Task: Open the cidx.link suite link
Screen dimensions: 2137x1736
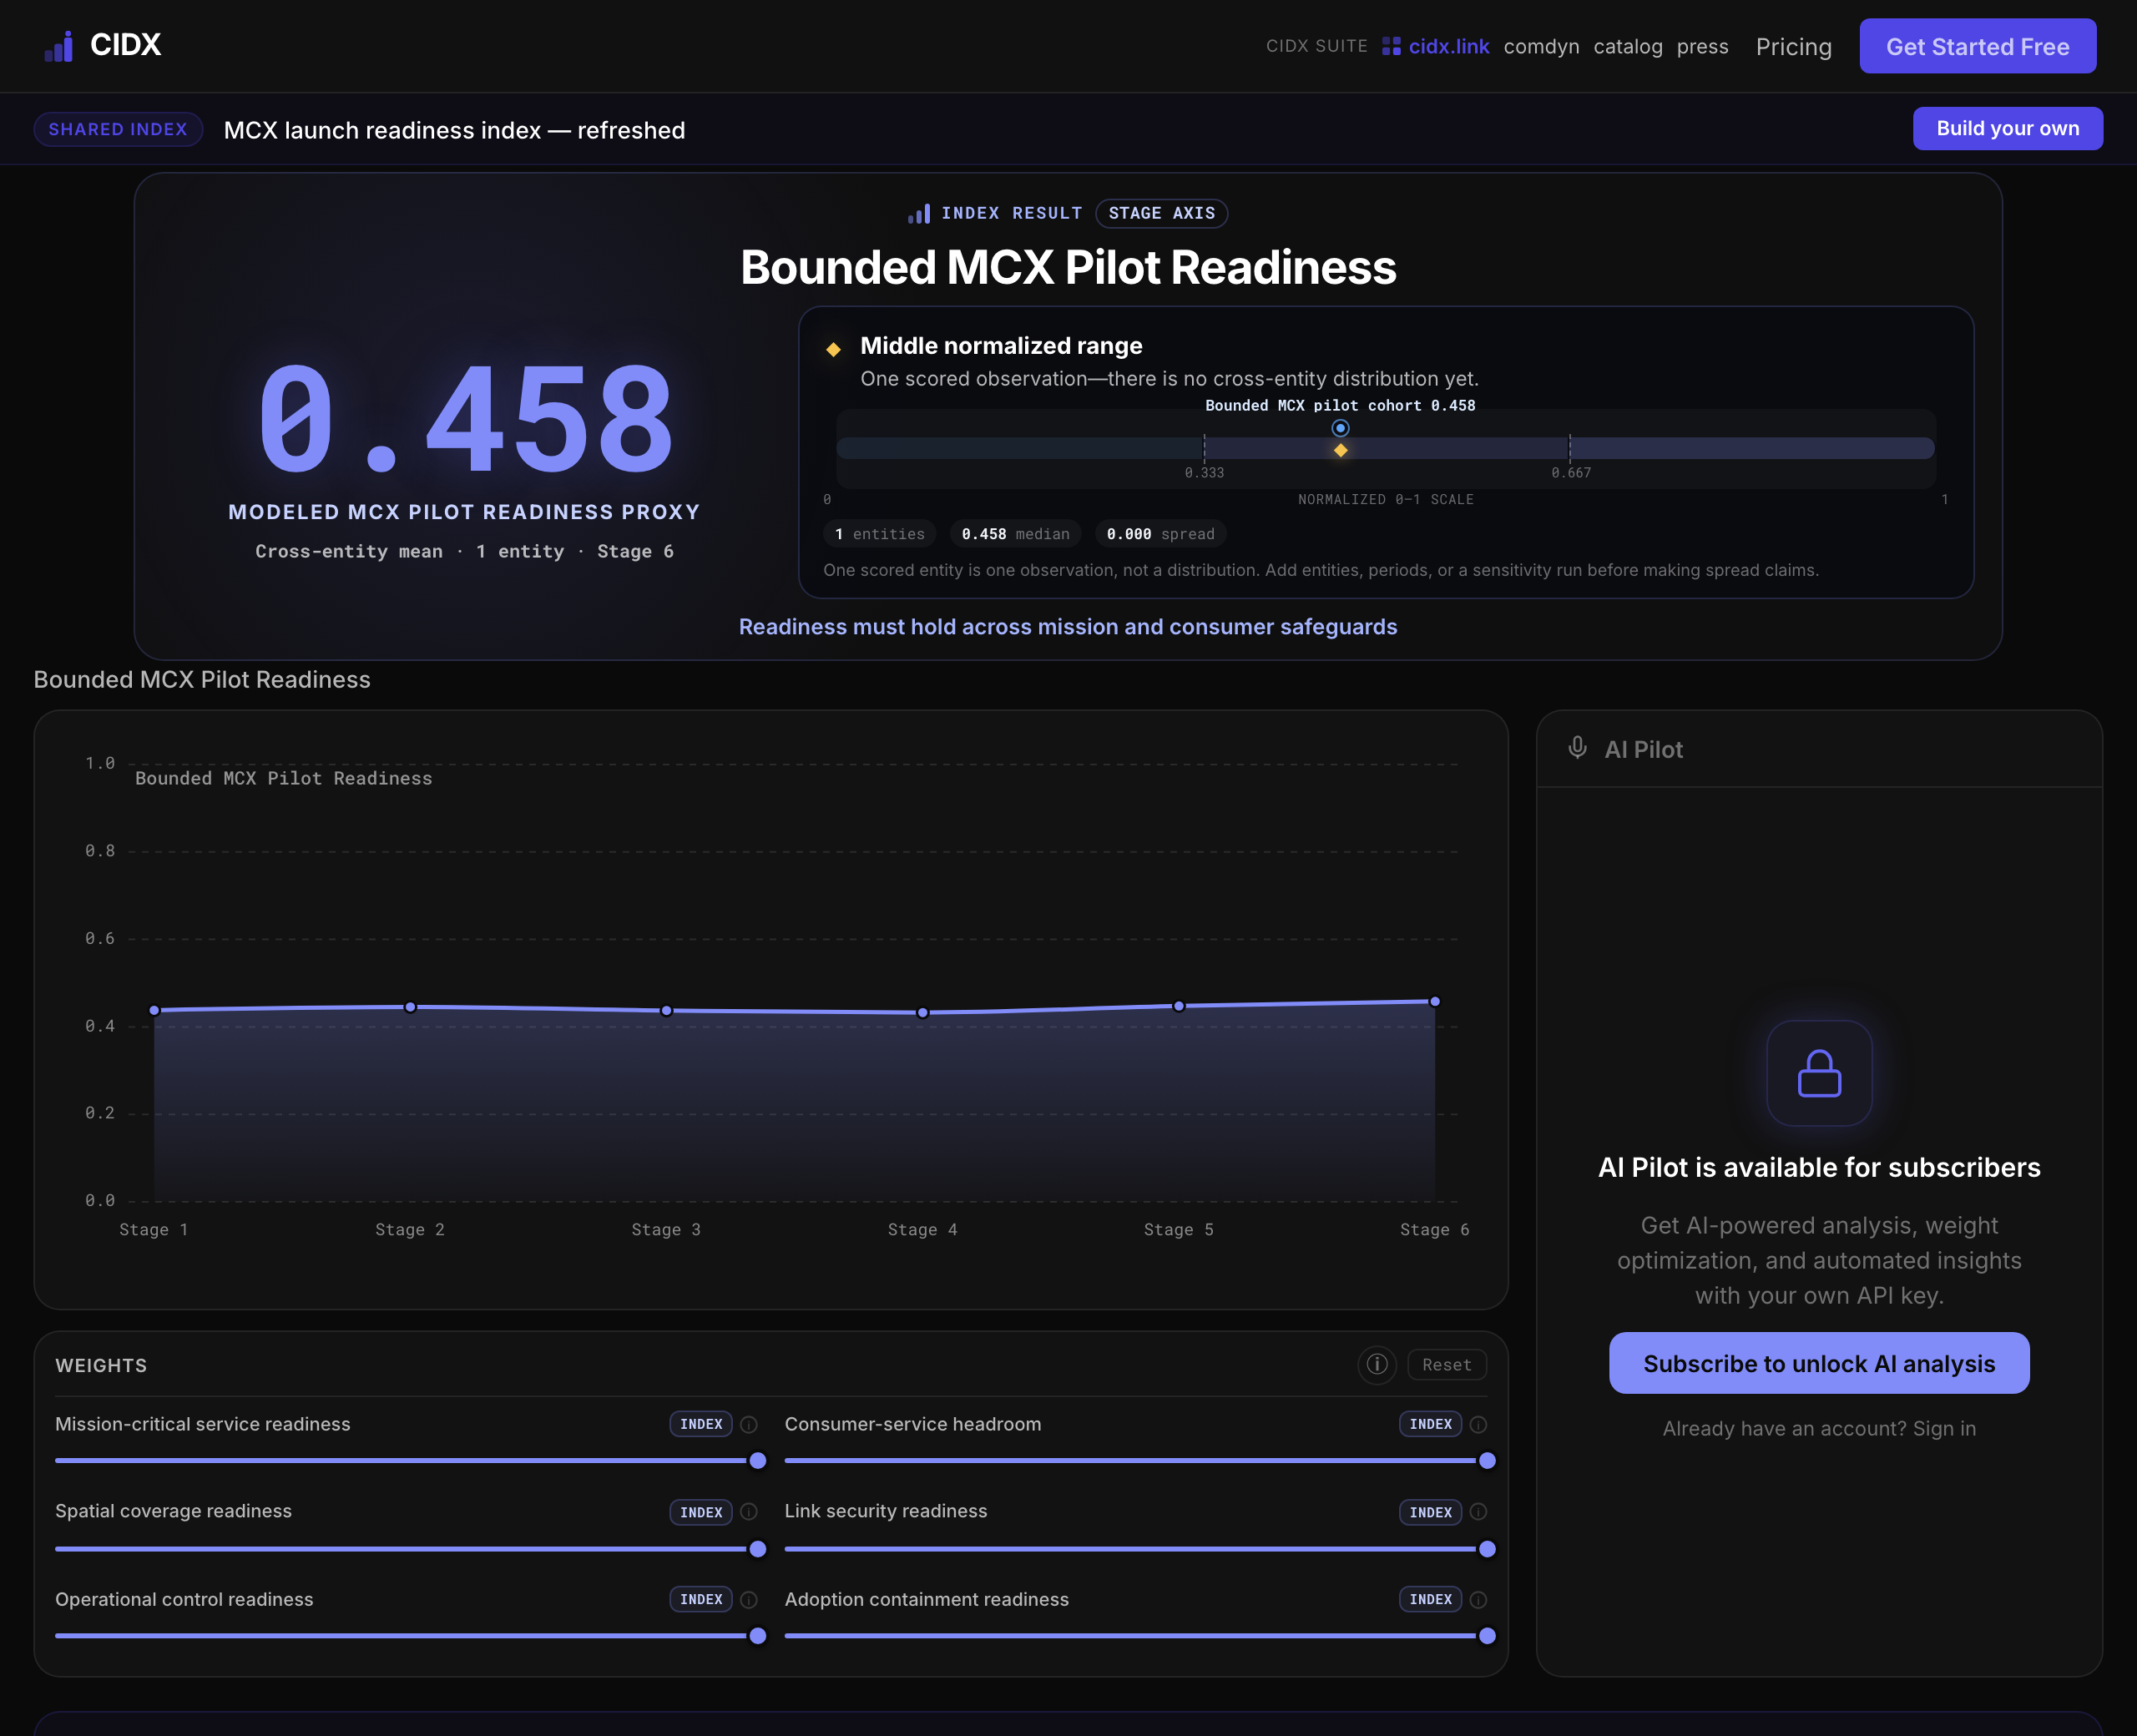Action: coord(1435,46)
